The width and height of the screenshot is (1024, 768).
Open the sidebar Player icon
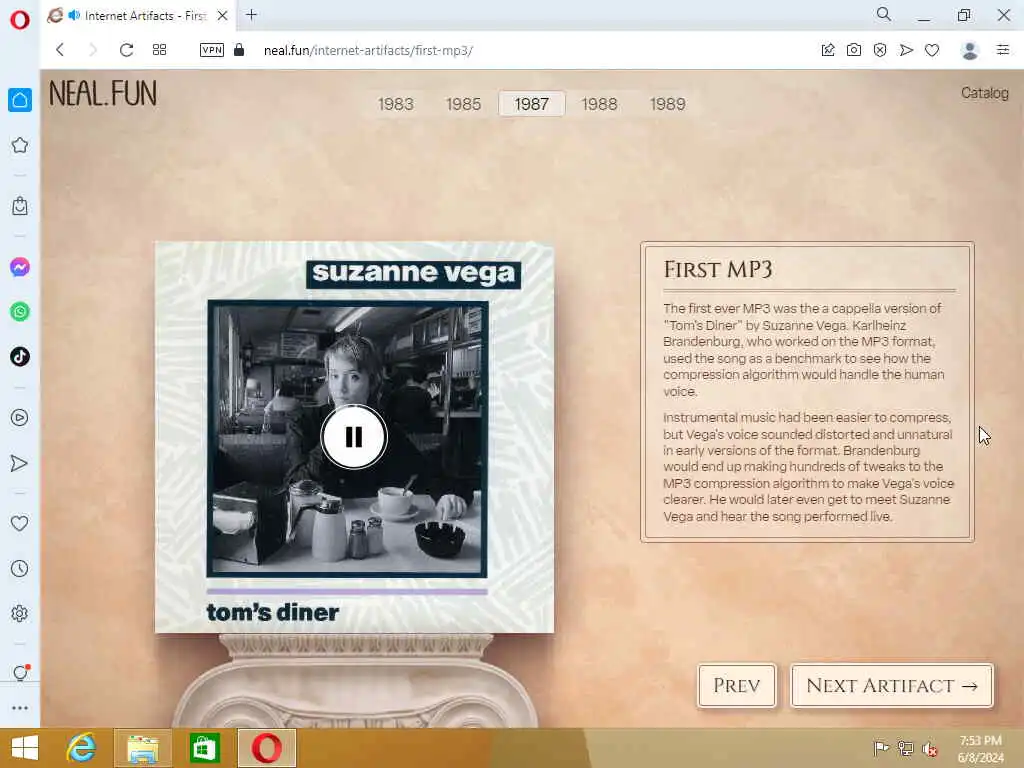(x=20, y=418)
